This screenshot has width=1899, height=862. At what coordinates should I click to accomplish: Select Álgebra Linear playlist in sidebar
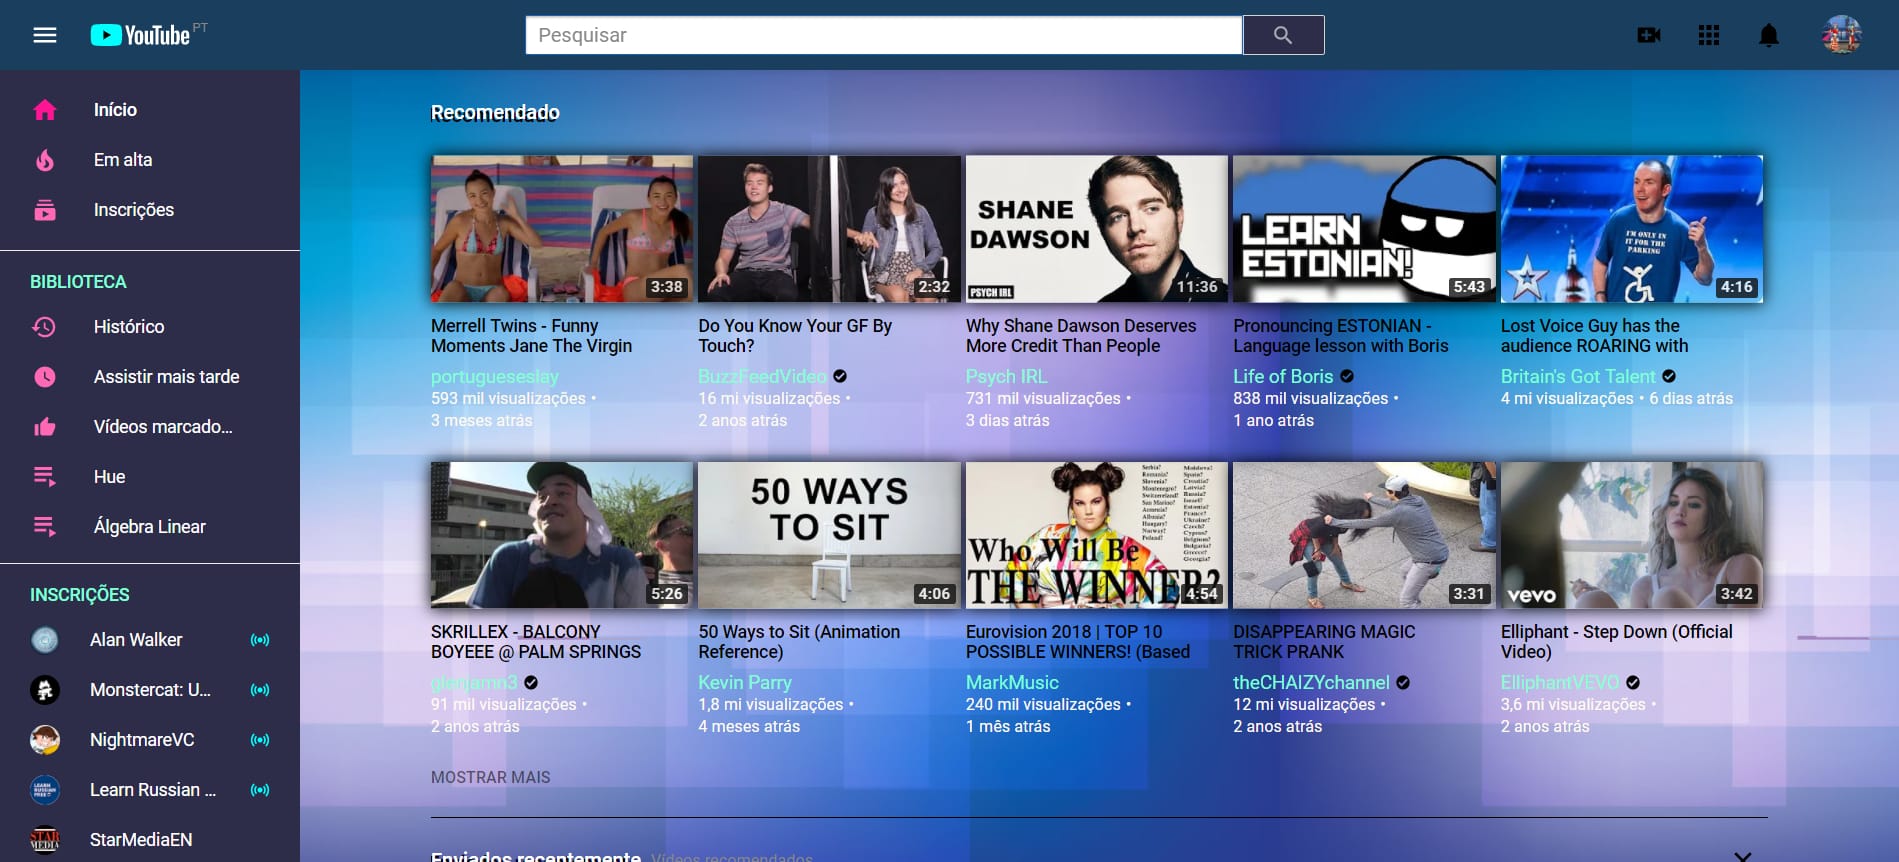150,527
